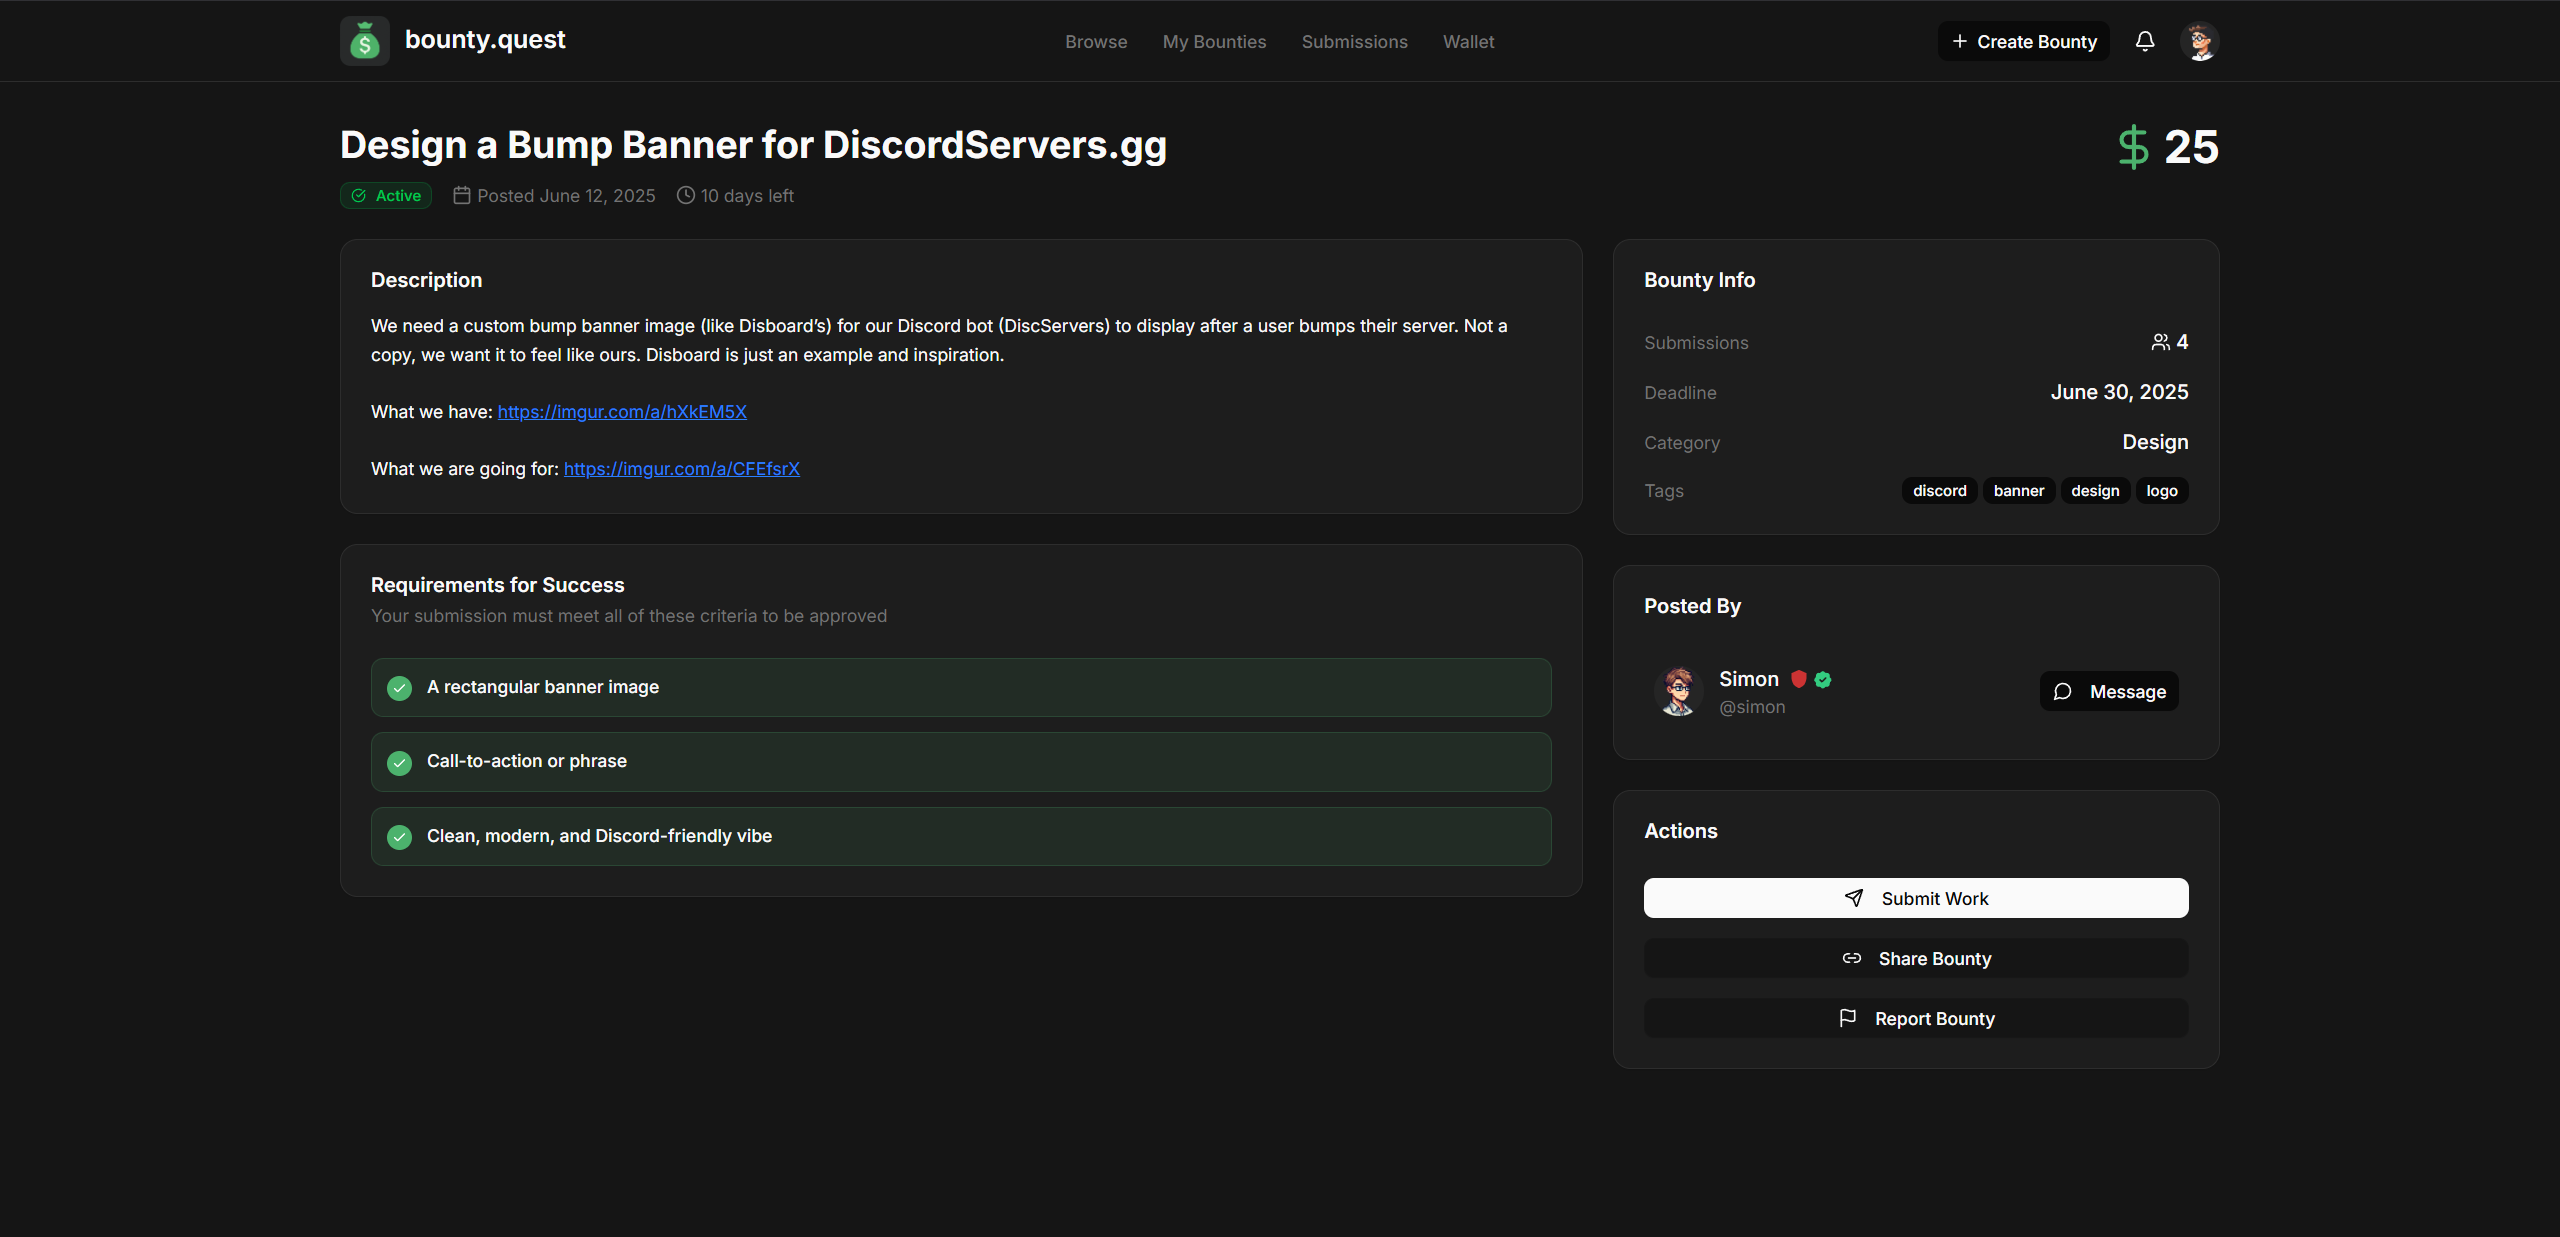
Task: Go to the Browse page
Action: pos(1096,41)
